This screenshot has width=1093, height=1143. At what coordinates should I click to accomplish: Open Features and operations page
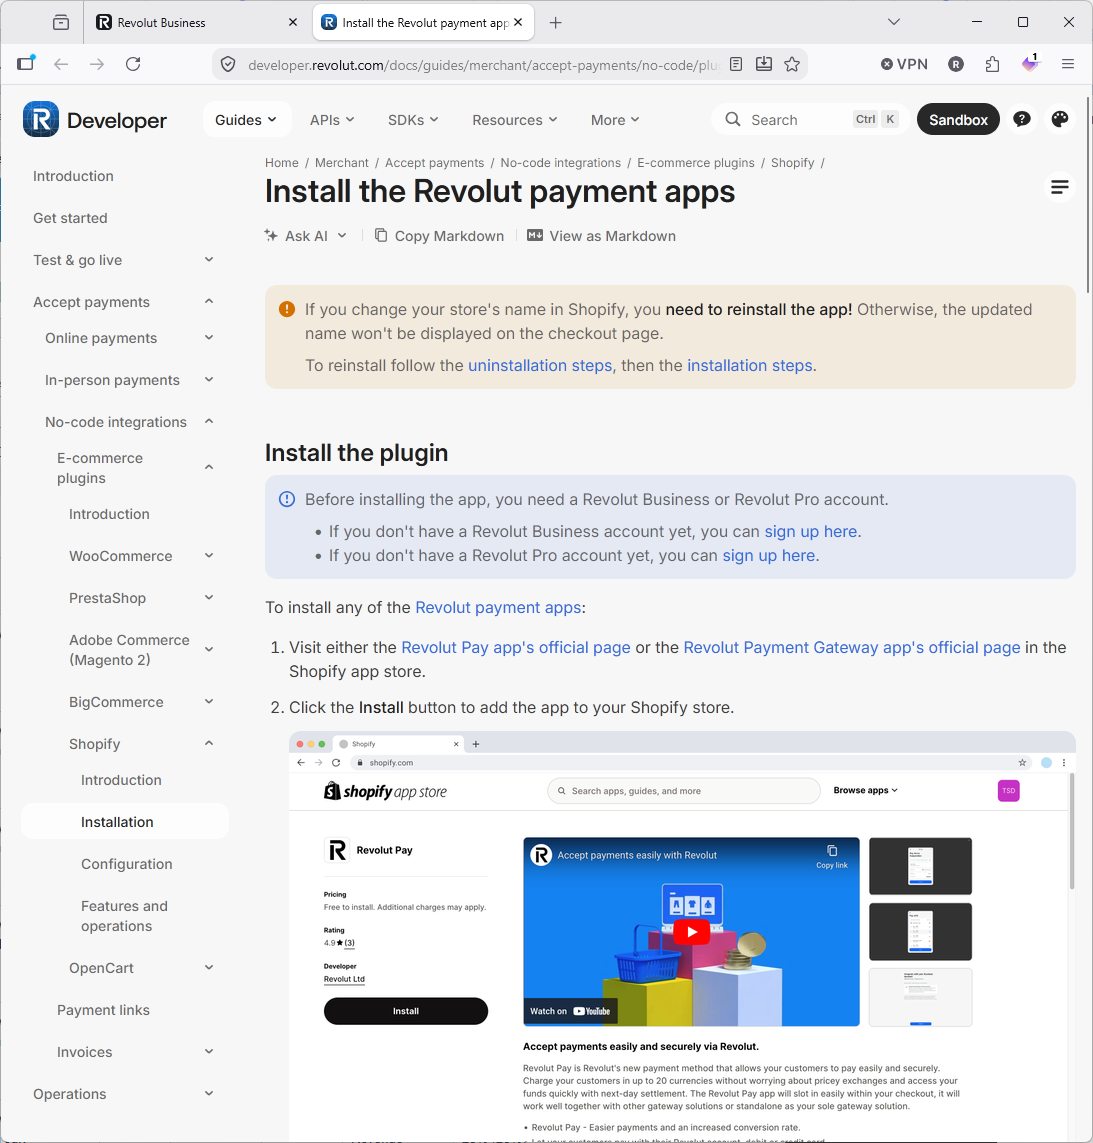124,916
